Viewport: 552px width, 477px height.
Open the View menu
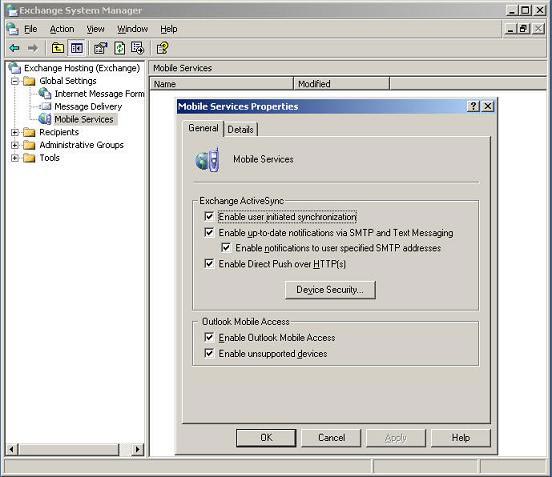pyautogui.click(x=95, y=29)
